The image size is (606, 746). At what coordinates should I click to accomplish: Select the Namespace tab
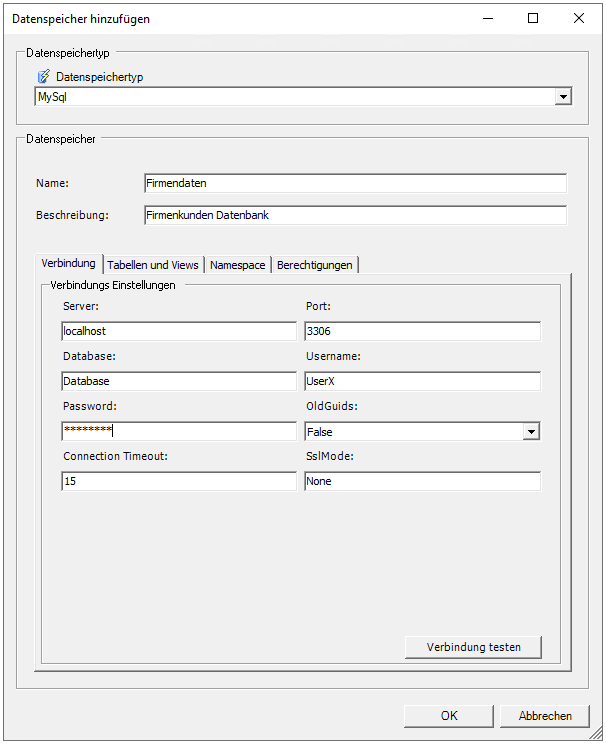pyautogui.click(x=237, y=265)
